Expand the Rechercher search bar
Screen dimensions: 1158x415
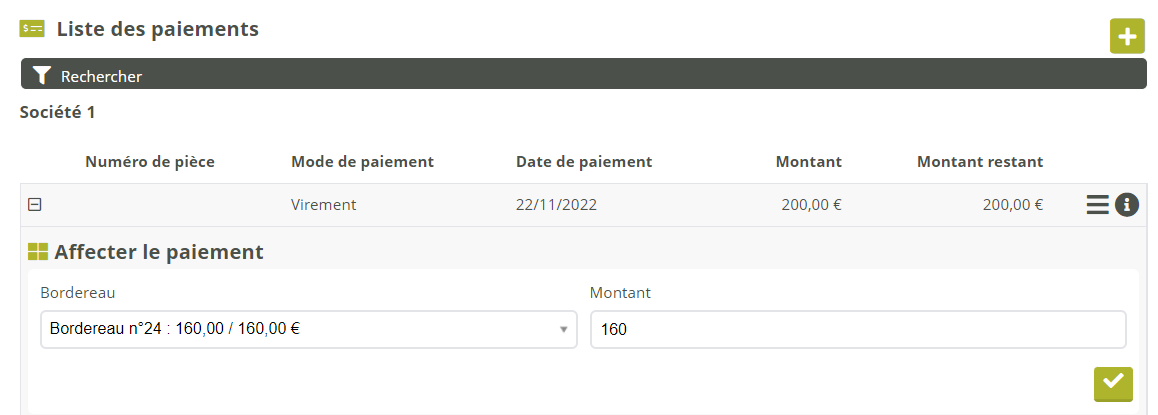point(583,75)
